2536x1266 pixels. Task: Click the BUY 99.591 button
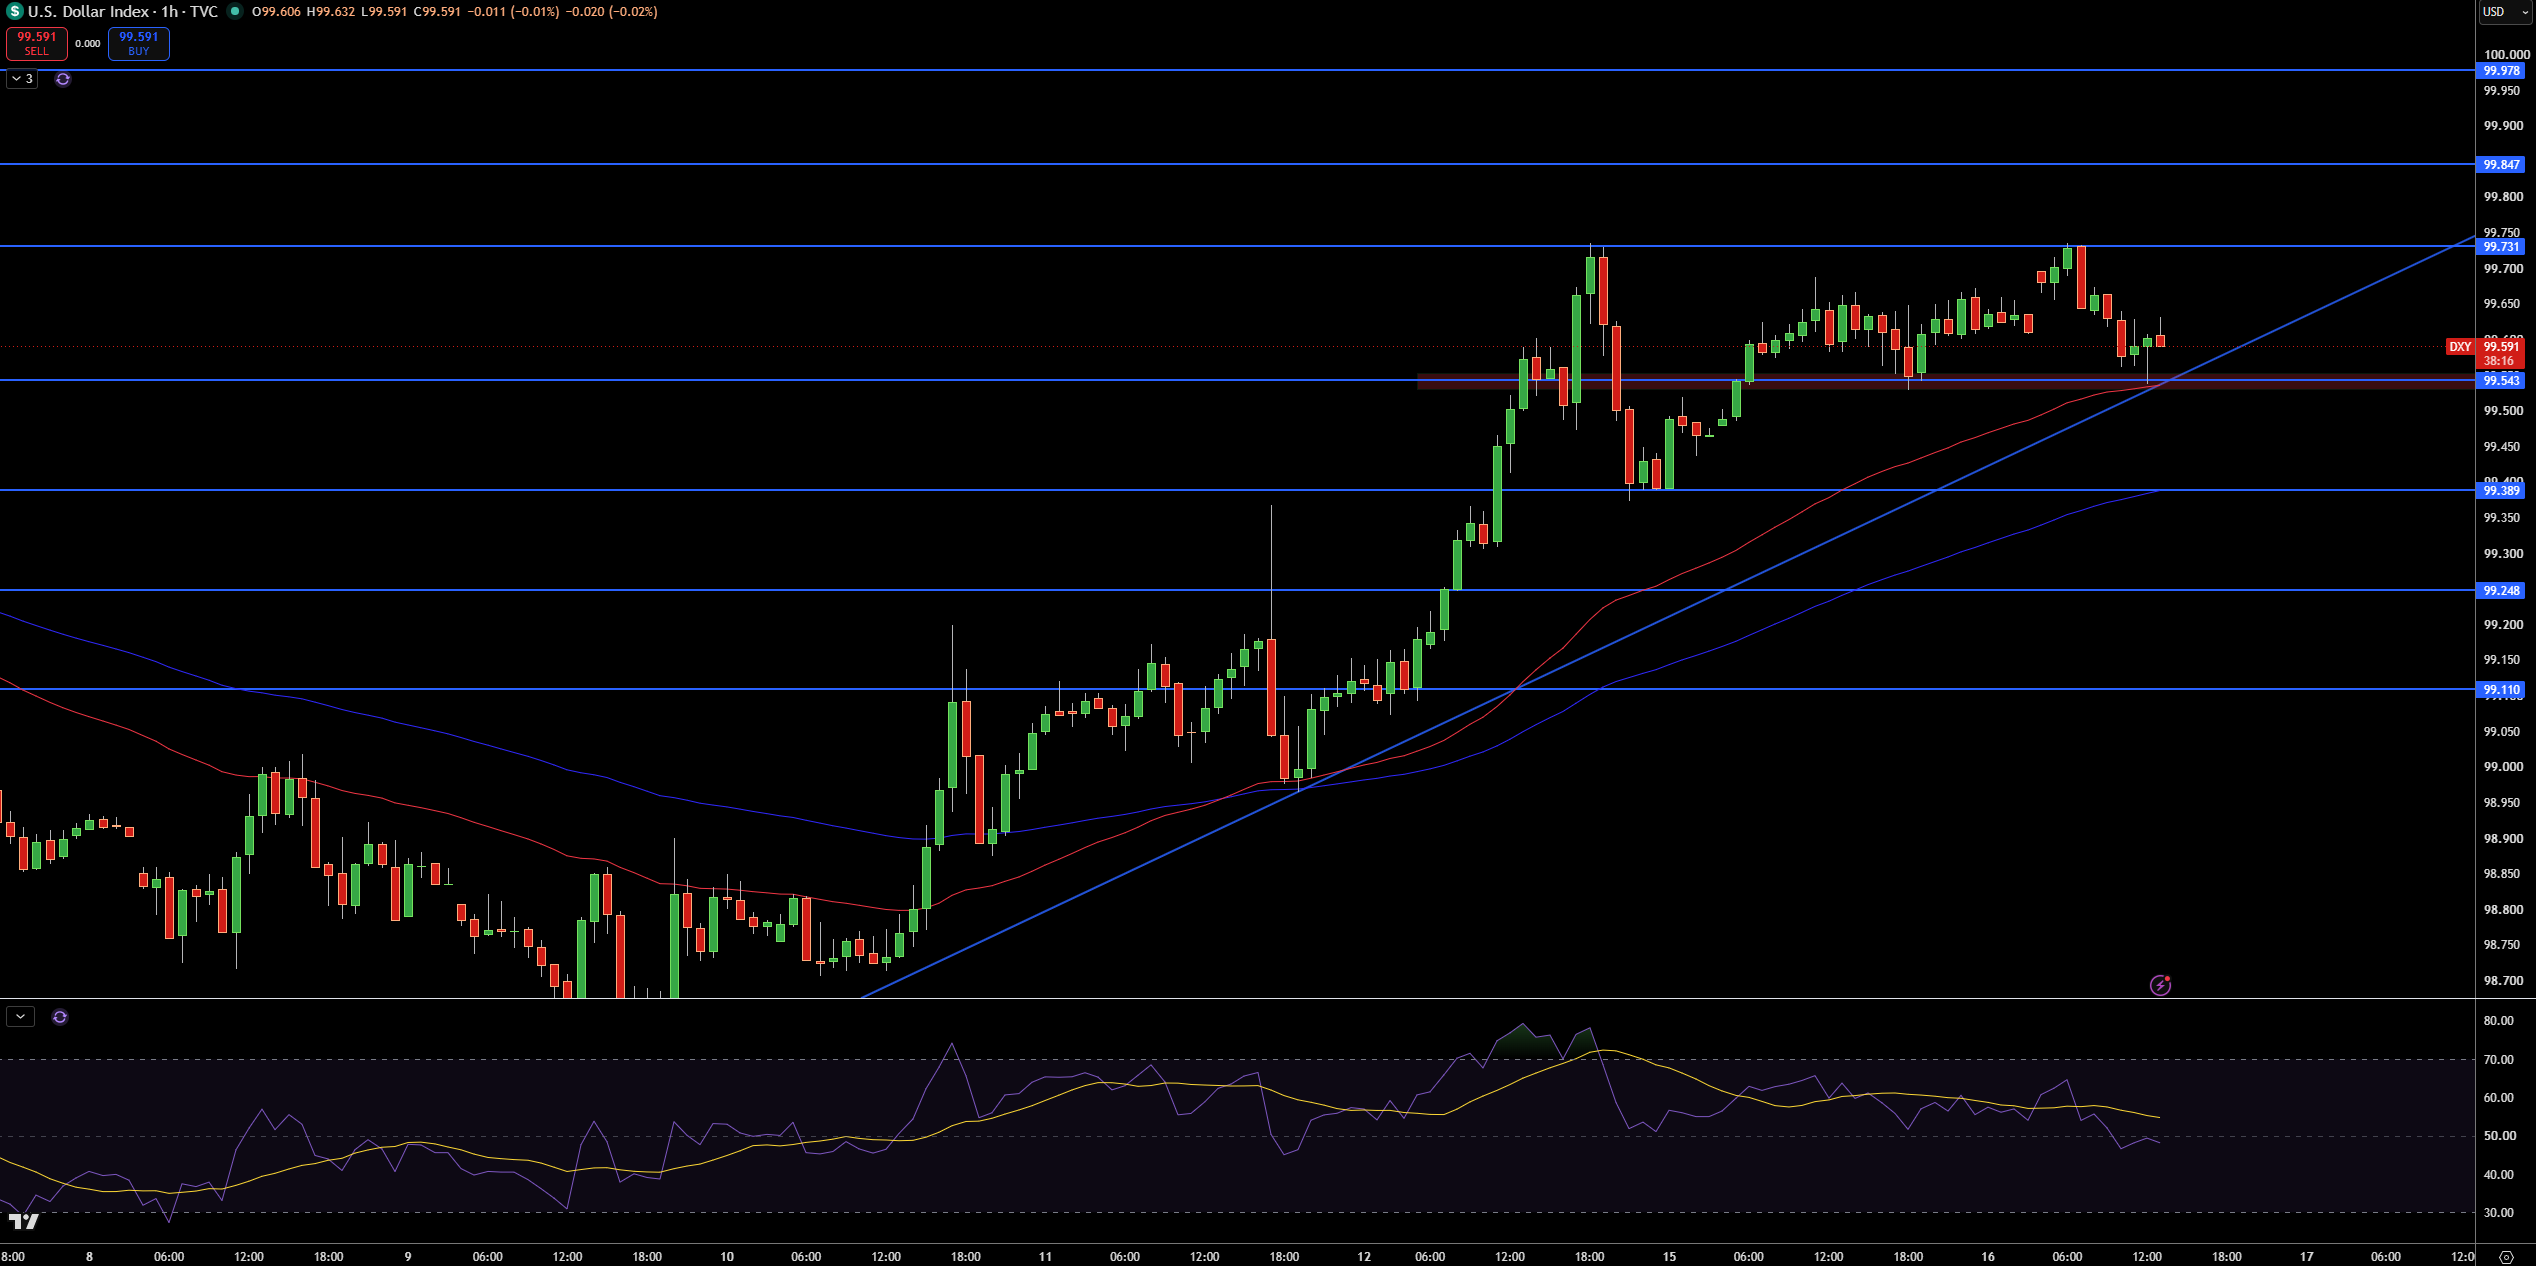click(x=139, y=44)
